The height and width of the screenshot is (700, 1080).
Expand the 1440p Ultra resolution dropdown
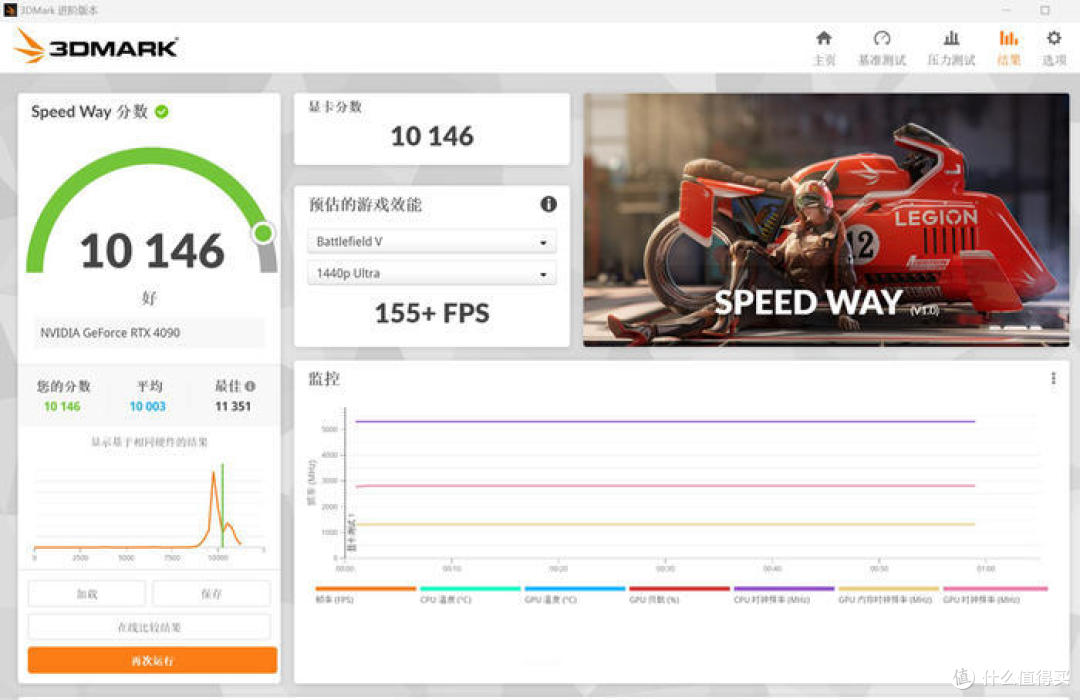432,274
